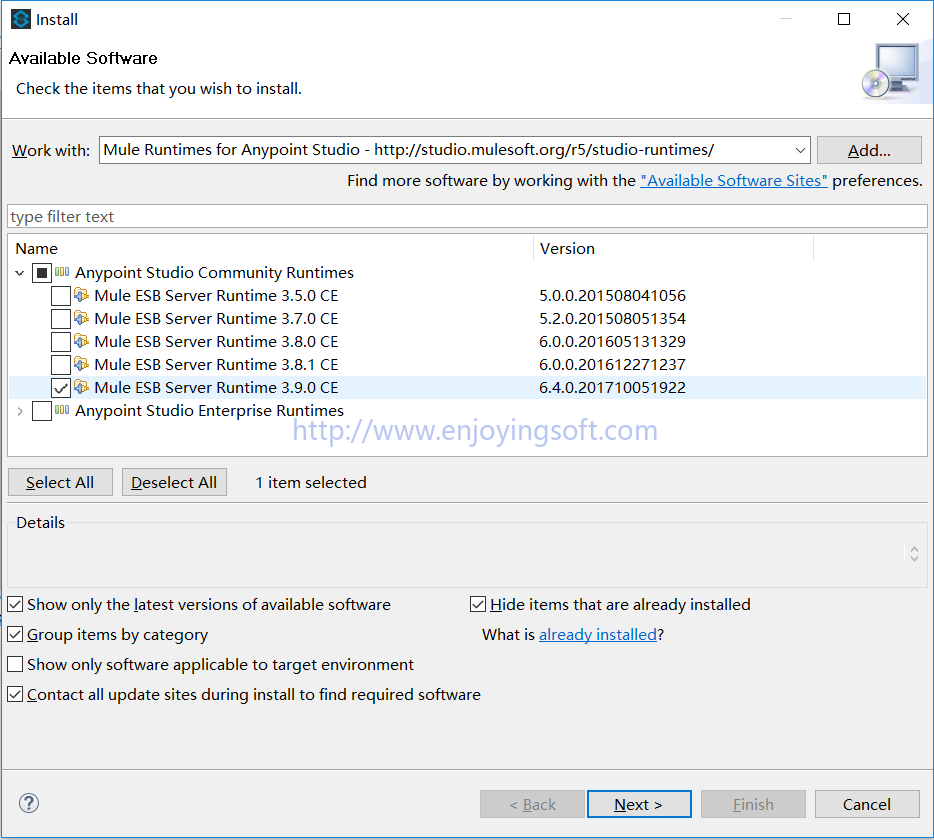Image resolution: width=934 pixels, height=840 pixels.
Task: Collapse Anypoint Studio Community Runtimes tree
Action: pos(20,273)
